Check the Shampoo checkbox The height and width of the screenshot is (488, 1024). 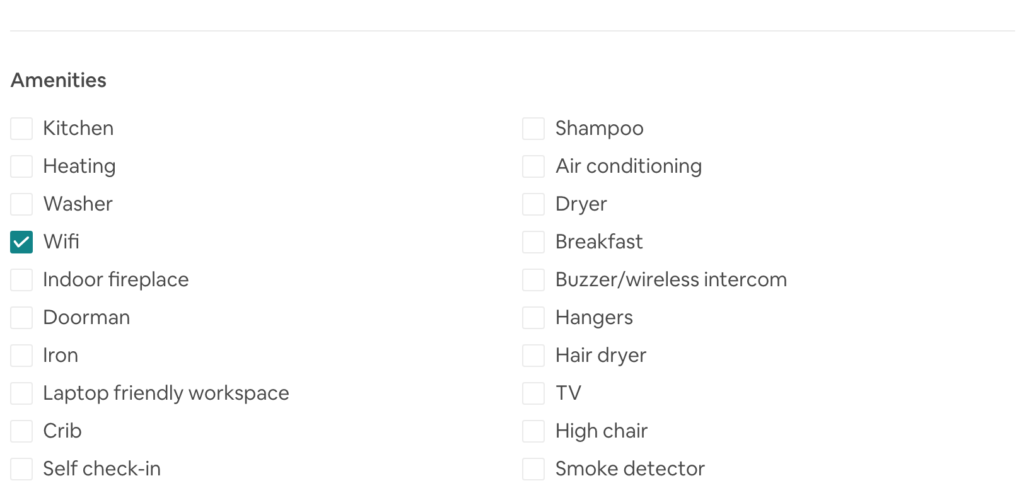[534, 128]
